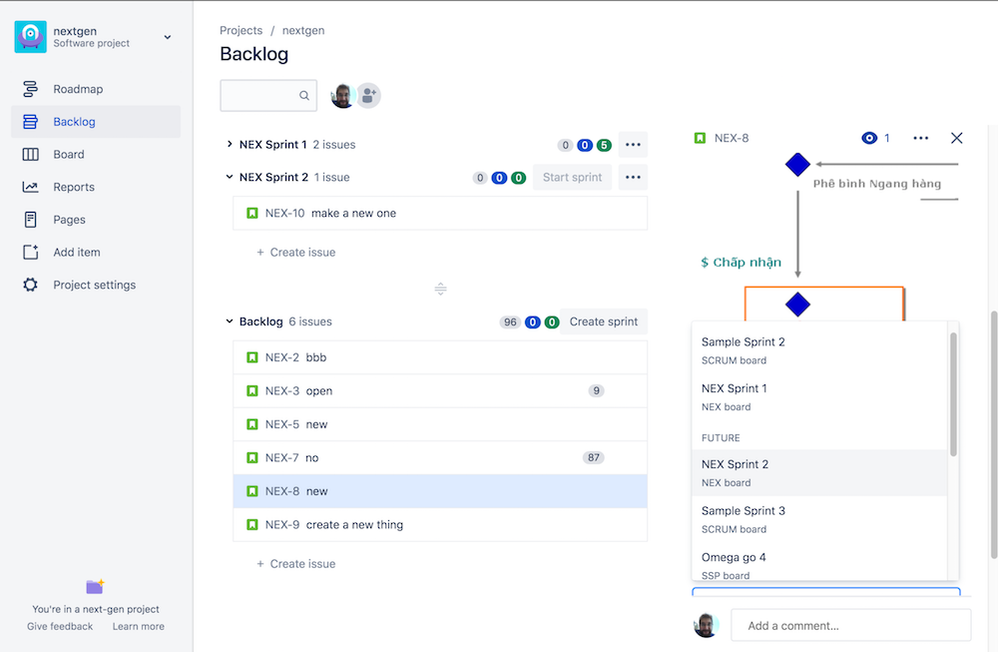The width and height of the screenshot is (998, 652).
Task: Open the Roadmap sidebar icon
Action: pyautogui.click(x=30, y=89)
